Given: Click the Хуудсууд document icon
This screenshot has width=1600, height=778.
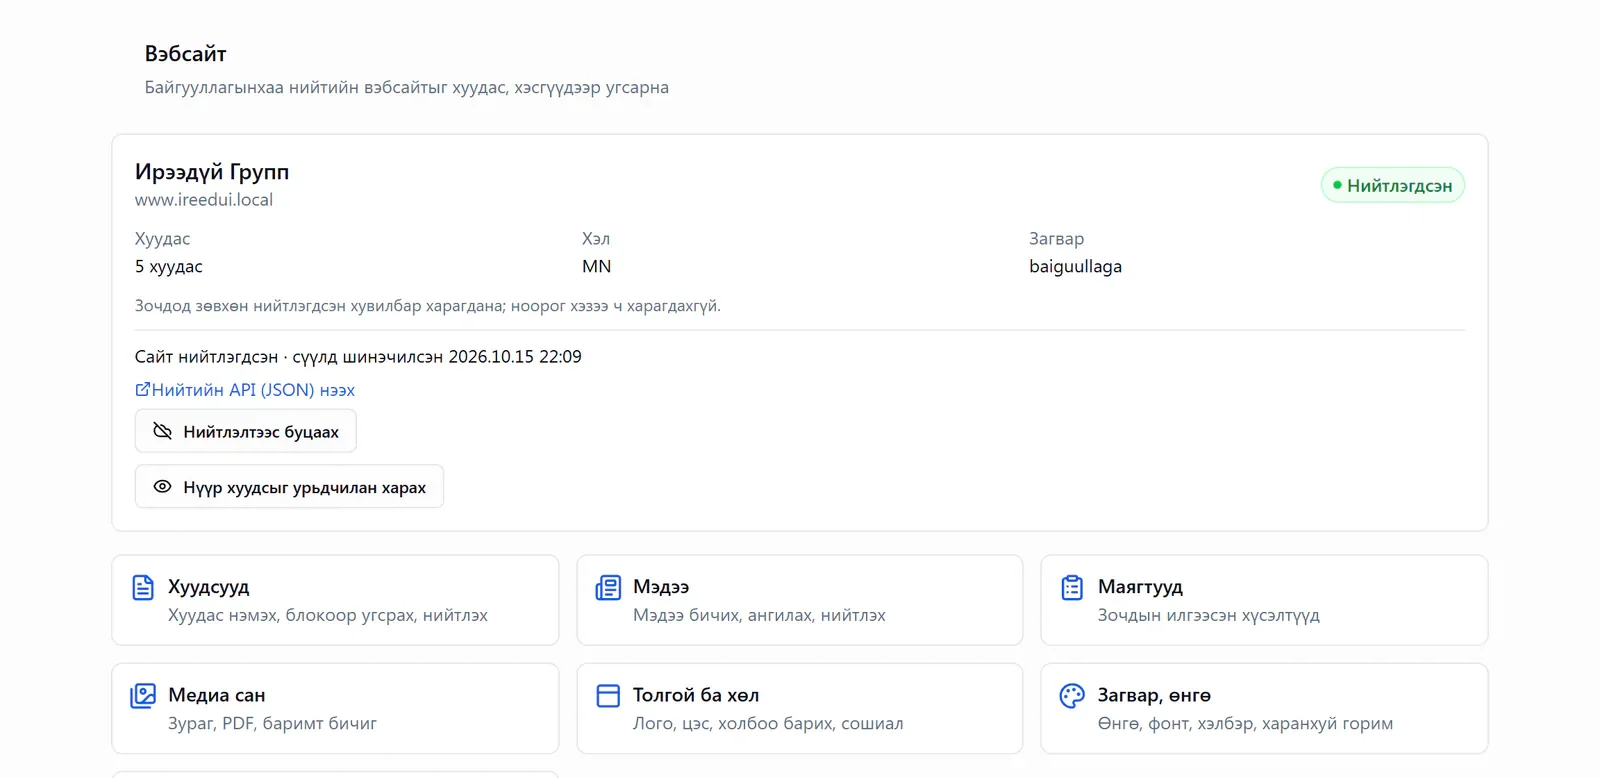Looking at the screenshot, I should 143,587.
